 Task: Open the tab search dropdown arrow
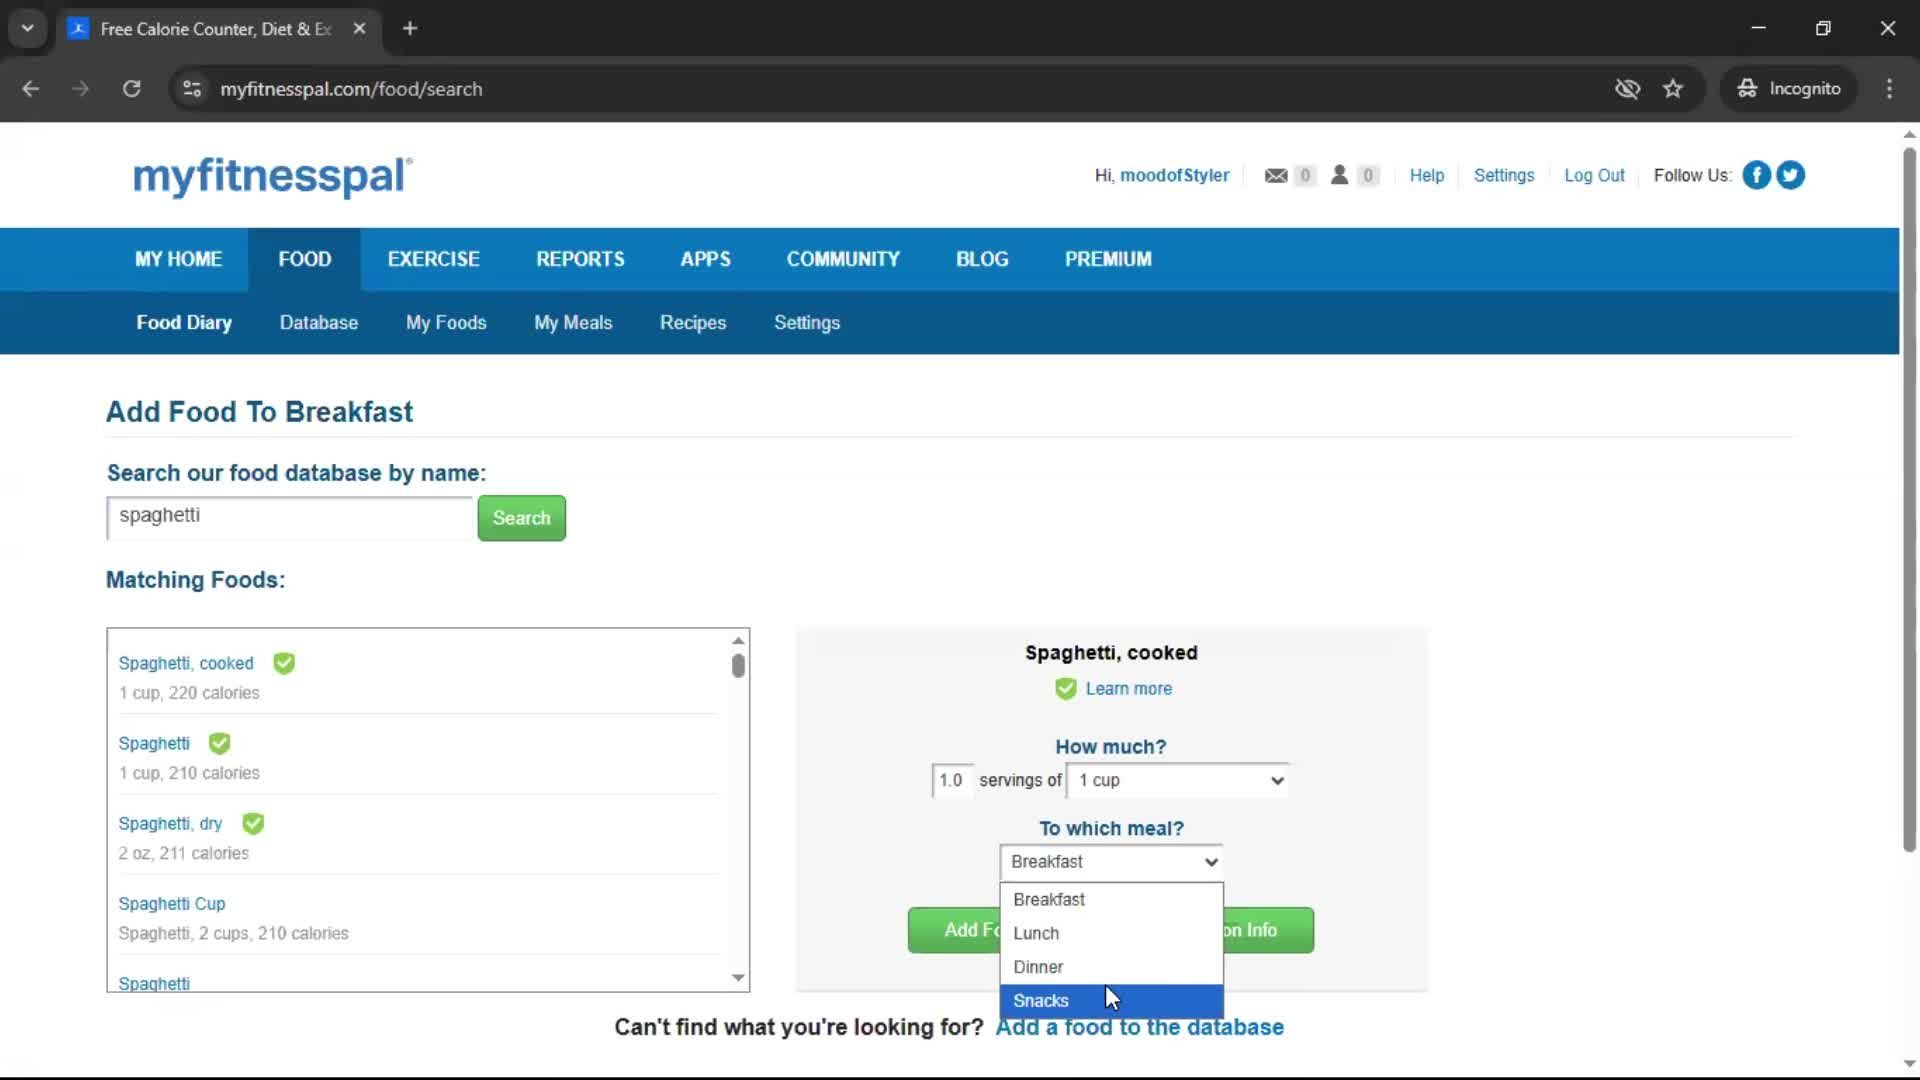pos(28,28)
